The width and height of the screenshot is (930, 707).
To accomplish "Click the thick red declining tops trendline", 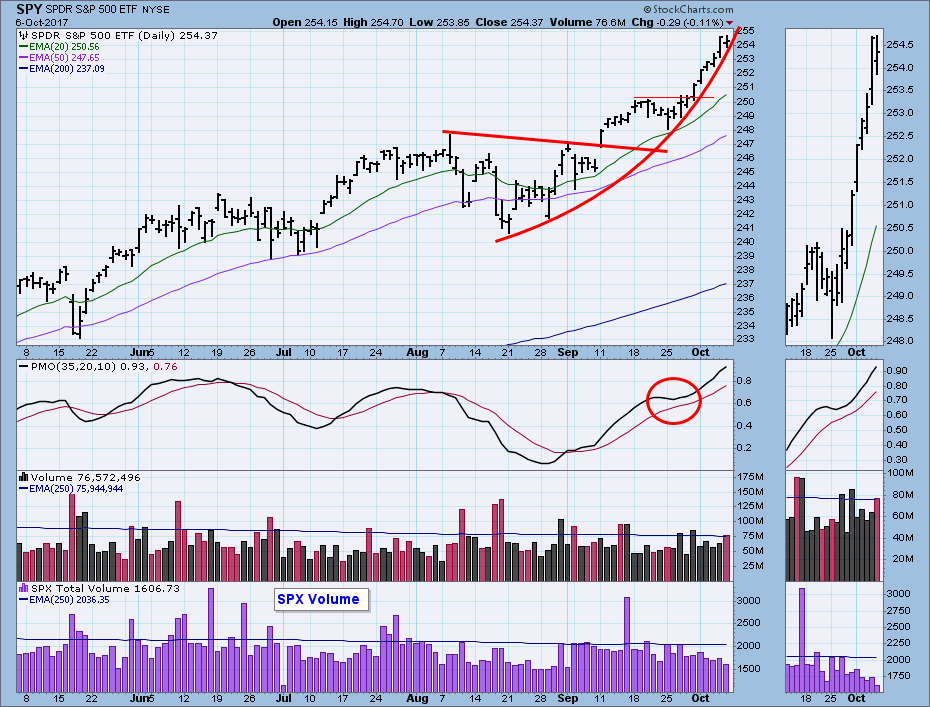I will (x=555, y=141).
